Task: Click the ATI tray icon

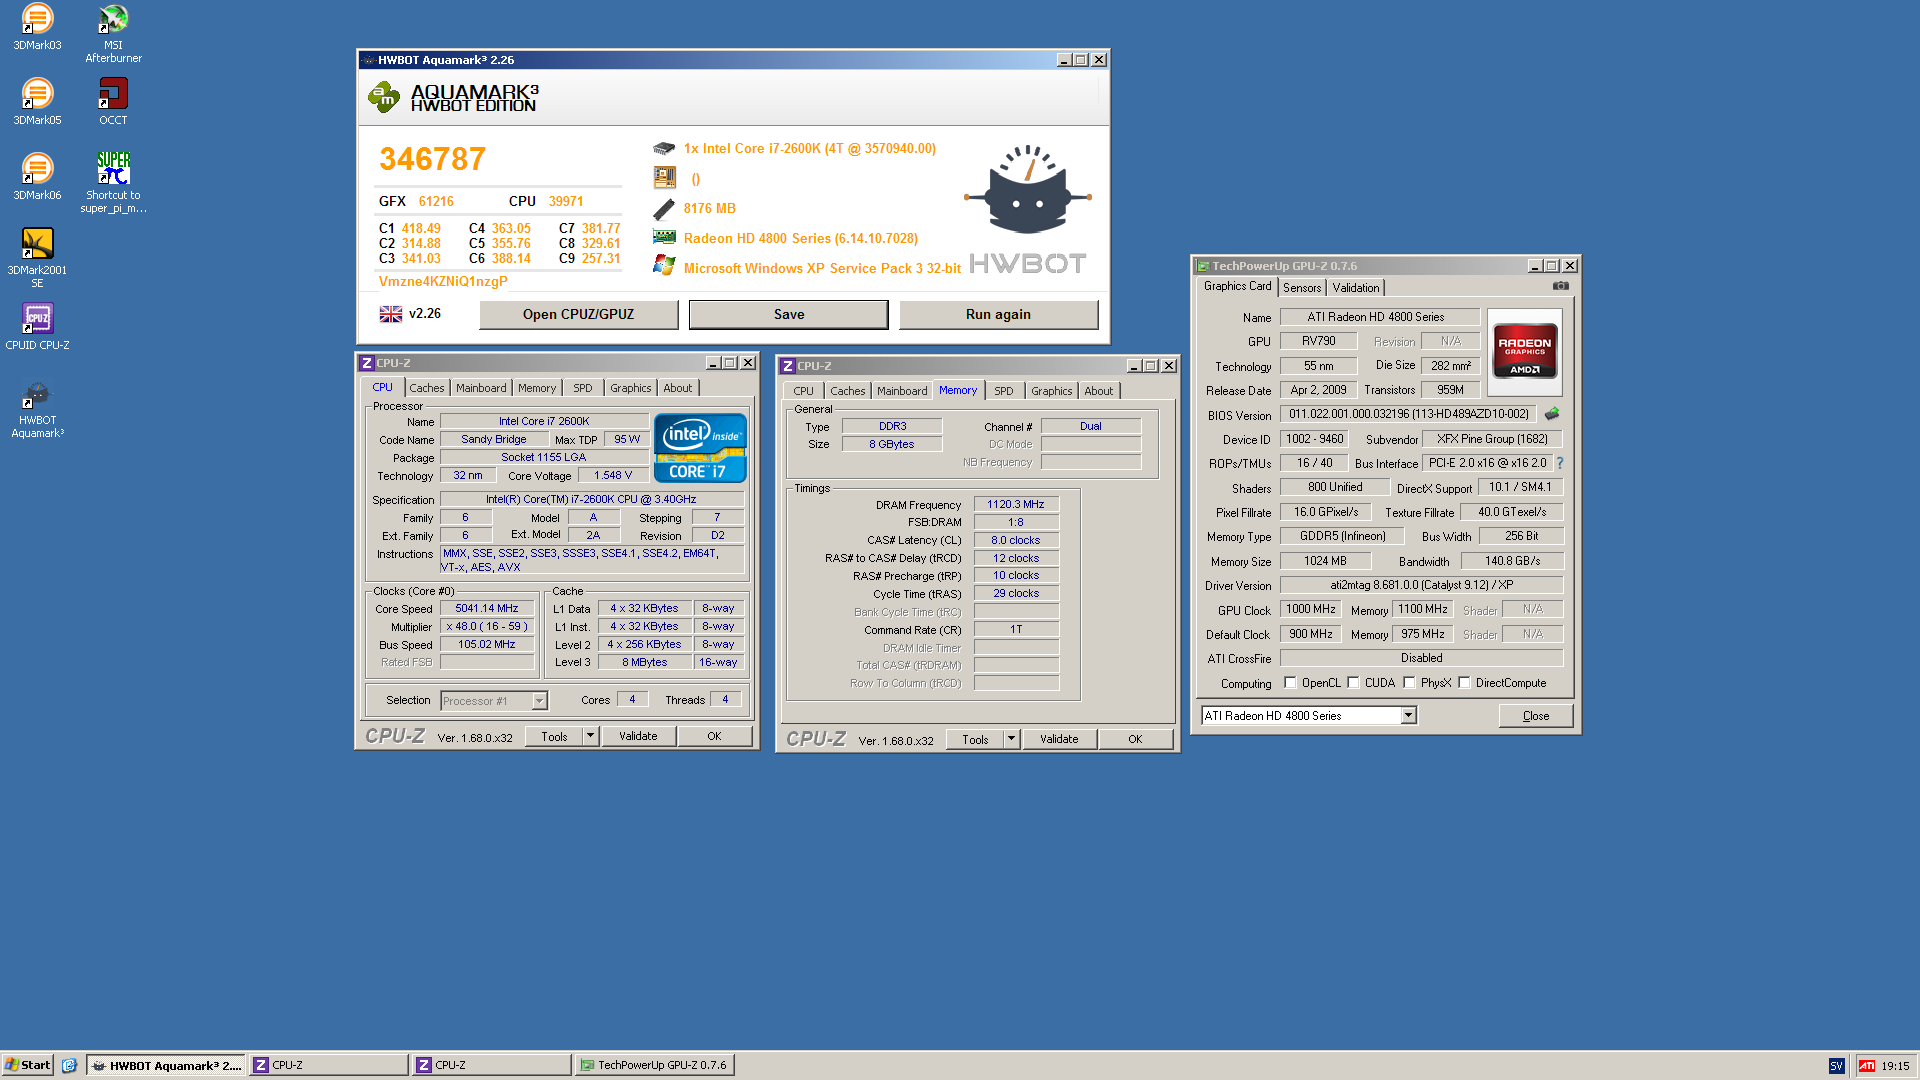Action: click(1867, 1066)
